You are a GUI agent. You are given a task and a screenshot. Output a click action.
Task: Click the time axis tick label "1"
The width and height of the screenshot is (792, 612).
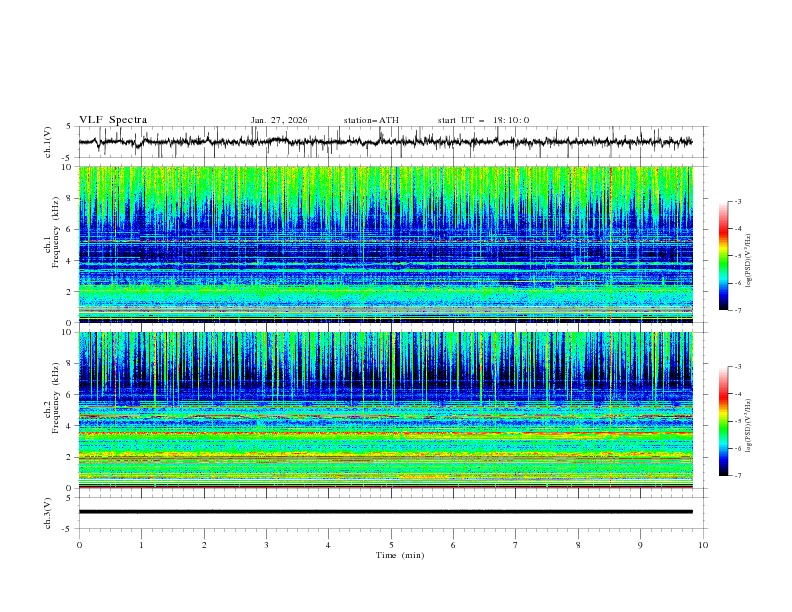141,545
